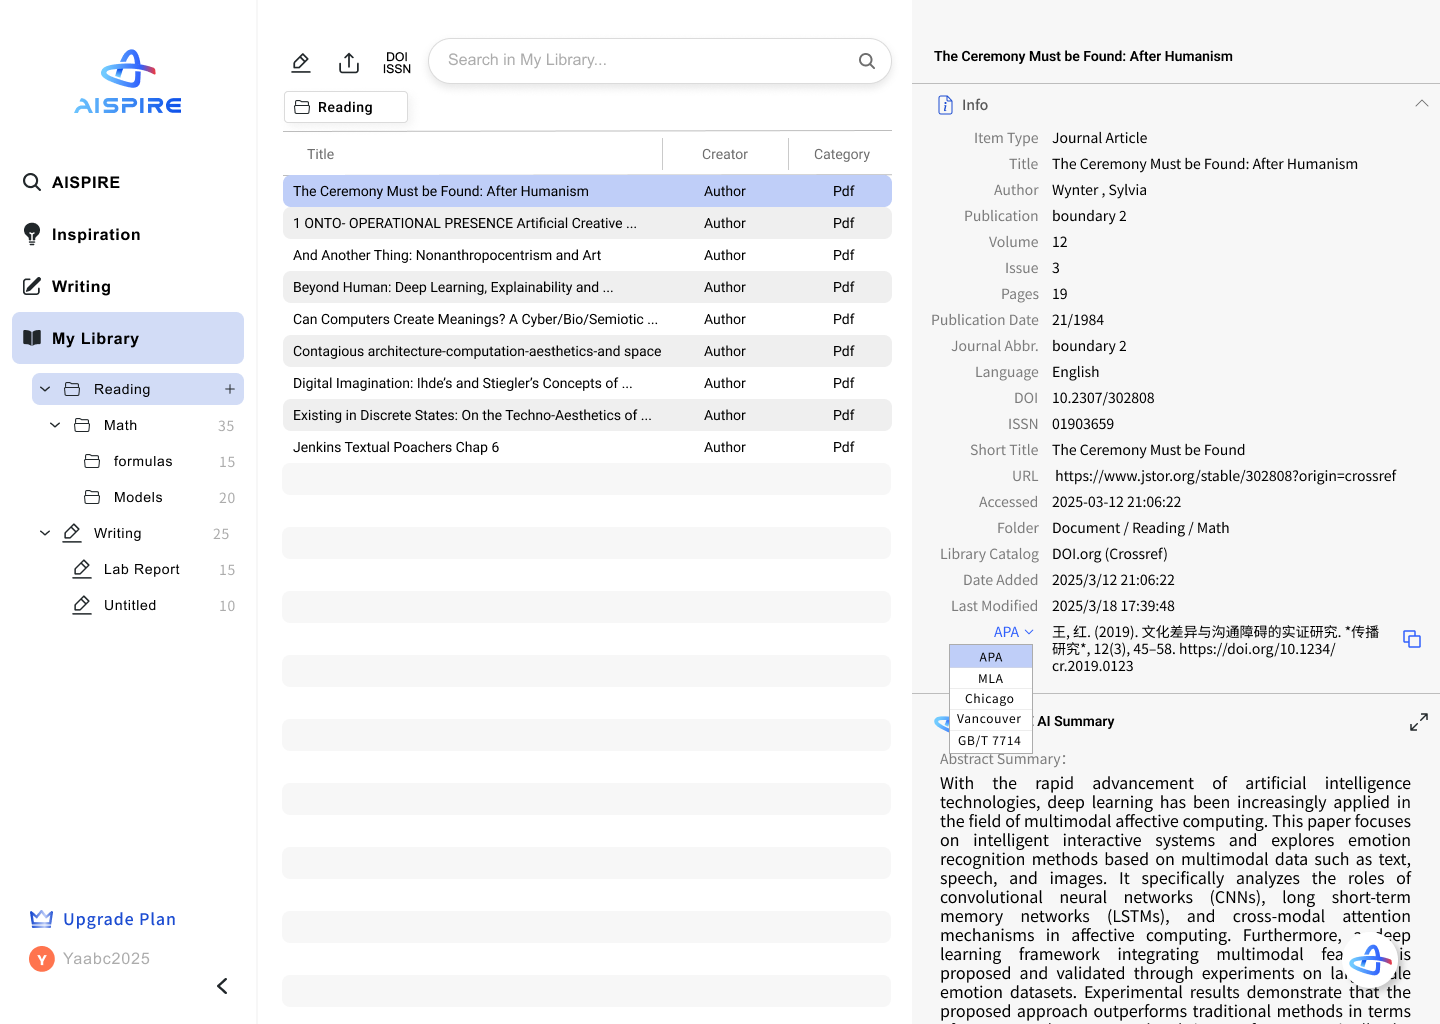This screenshot has width=1440, height=1024.
Task: Select MLA from the citation format menu
Action: (990, 678)
